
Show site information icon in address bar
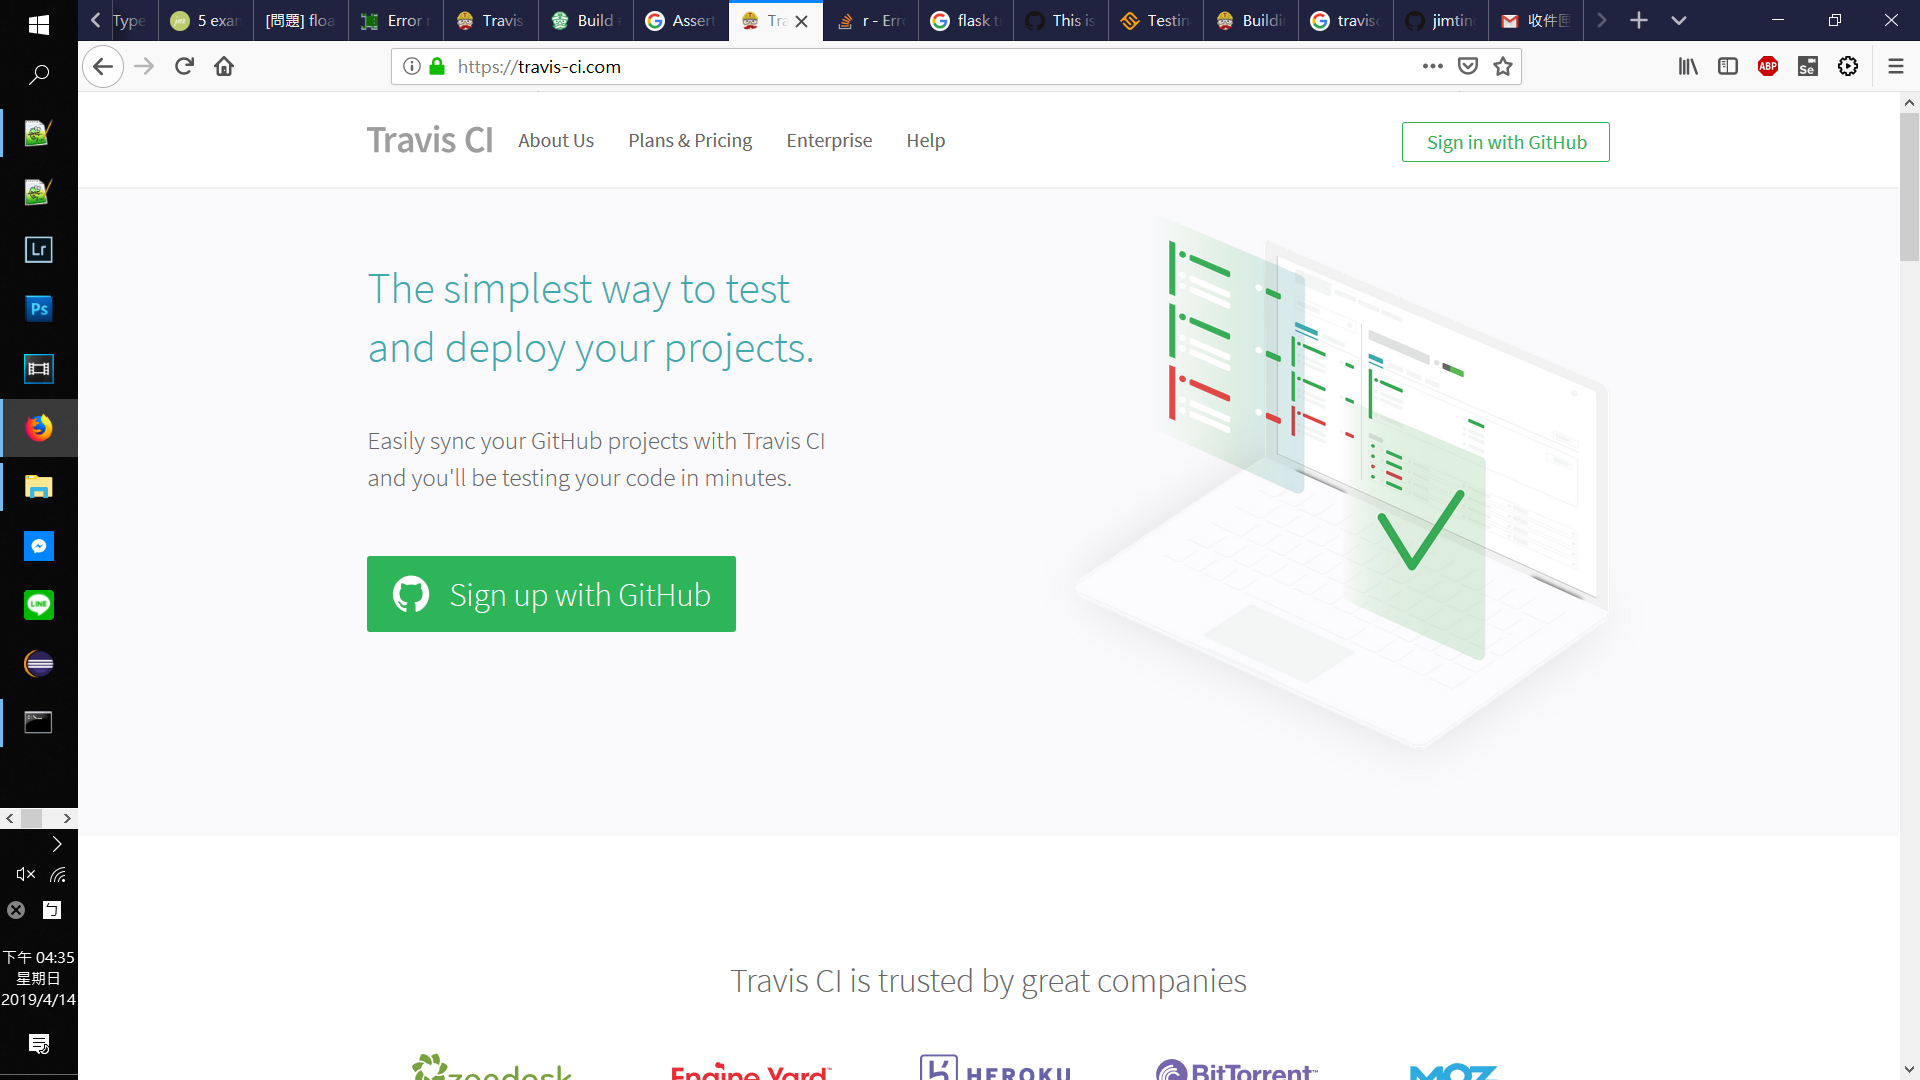411,66
